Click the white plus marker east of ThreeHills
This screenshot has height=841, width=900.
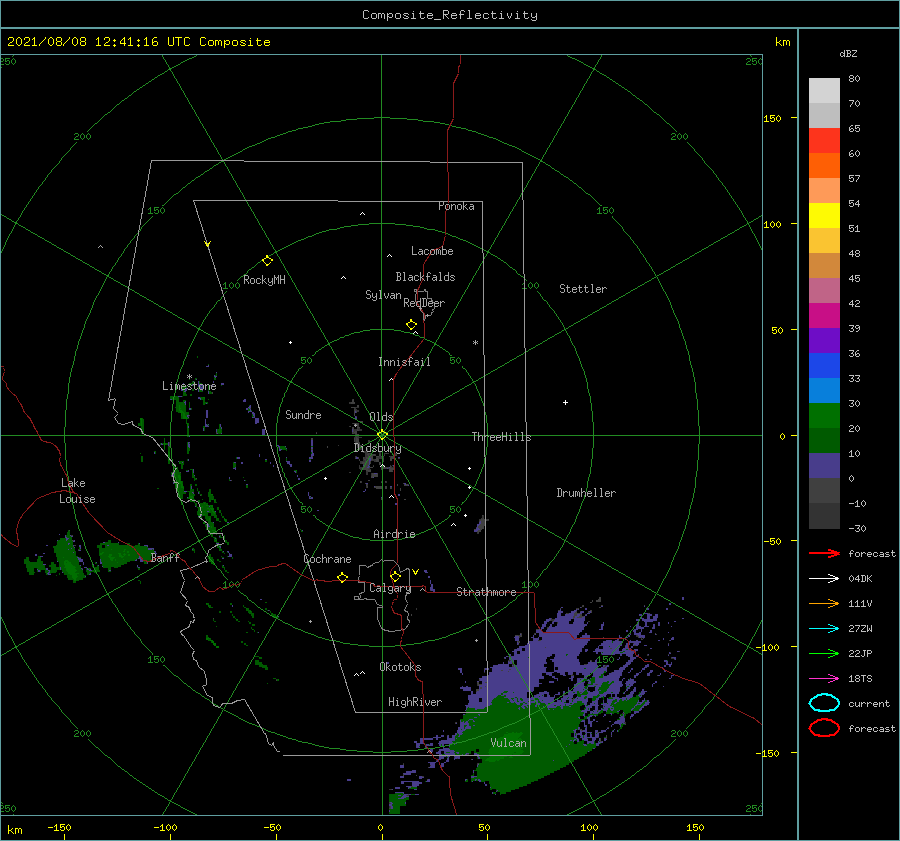coord(565,402)
